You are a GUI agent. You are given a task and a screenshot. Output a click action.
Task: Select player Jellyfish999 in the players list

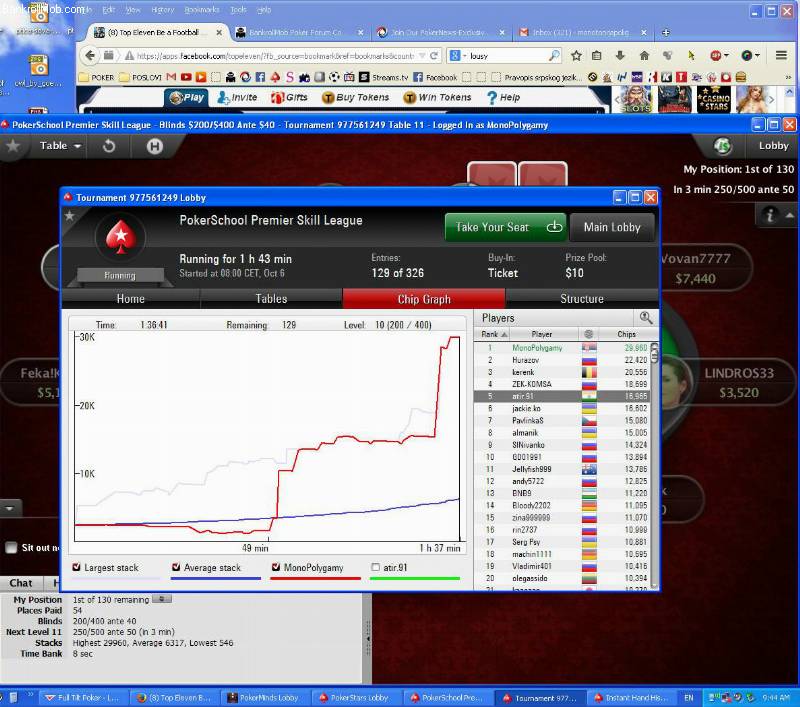click(x=562, y=469)
